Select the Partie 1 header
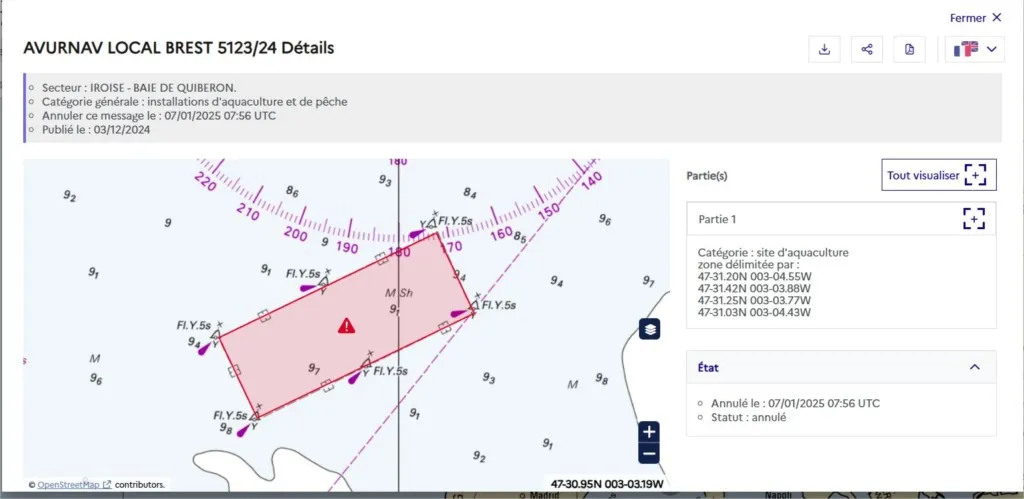The height and width of the screenshot is (499, 1024). pyautogui.click(x=841, y=219)
